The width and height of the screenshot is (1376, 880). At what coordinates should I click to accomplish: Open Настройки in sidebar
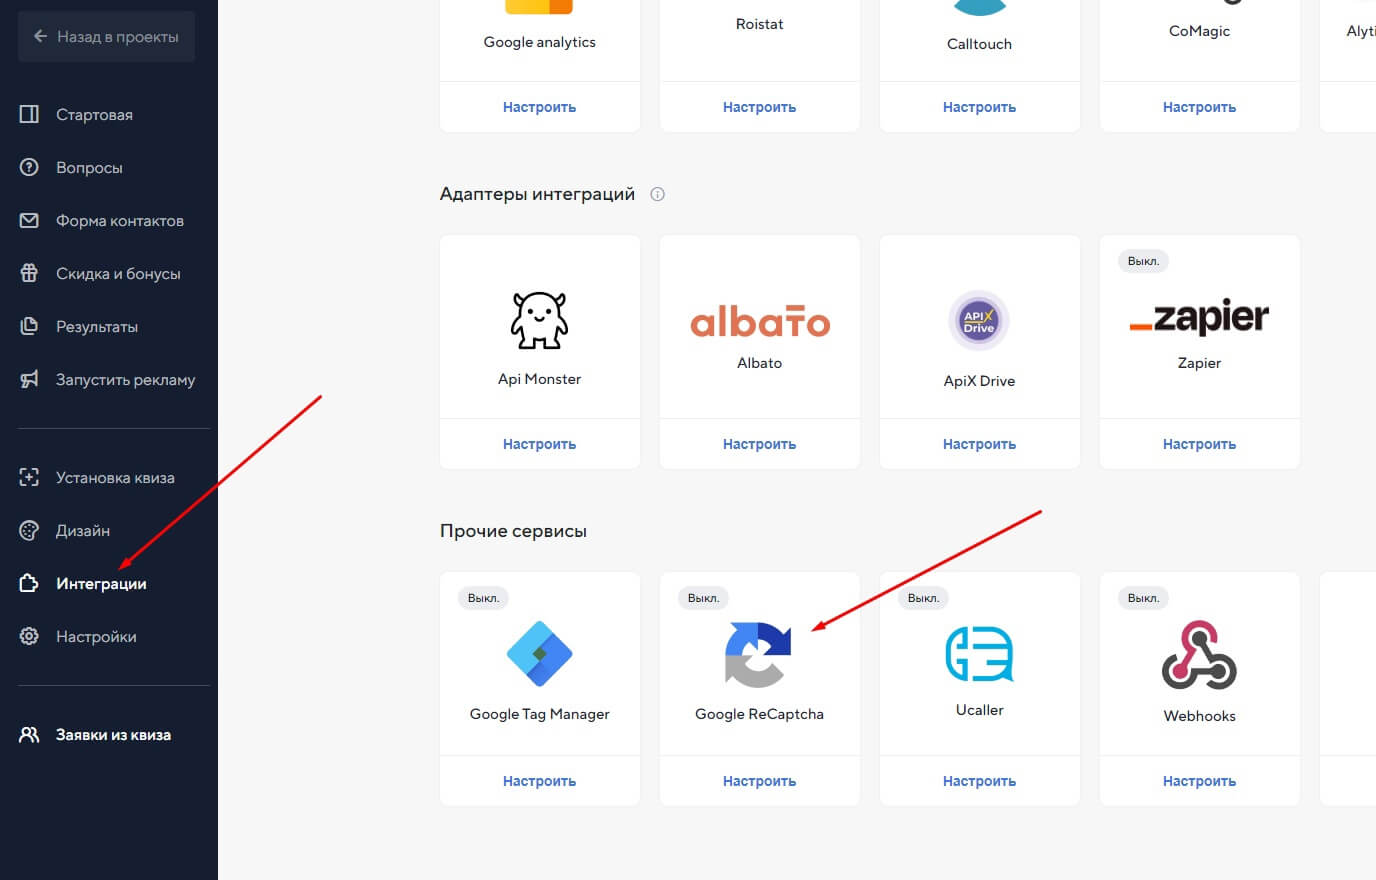(96, 636)
